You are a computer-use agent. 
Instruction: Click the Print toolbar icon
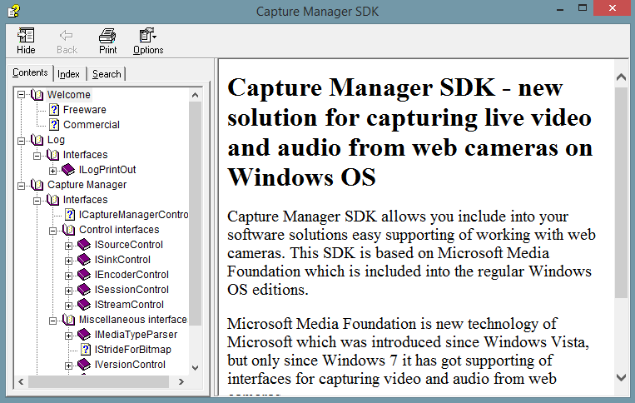[x=108, y=36]
